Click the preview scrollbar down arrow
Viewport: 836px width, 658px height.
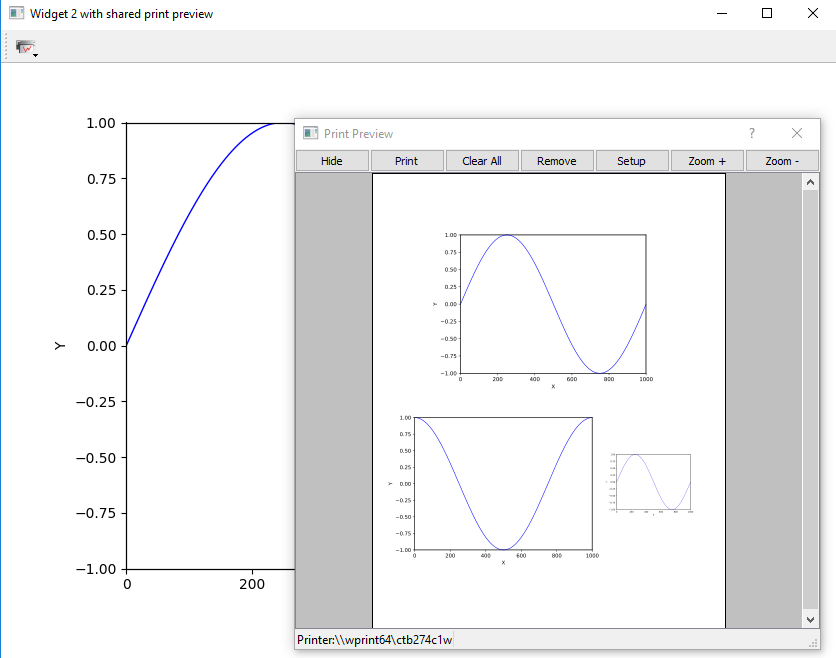[810, 620]
